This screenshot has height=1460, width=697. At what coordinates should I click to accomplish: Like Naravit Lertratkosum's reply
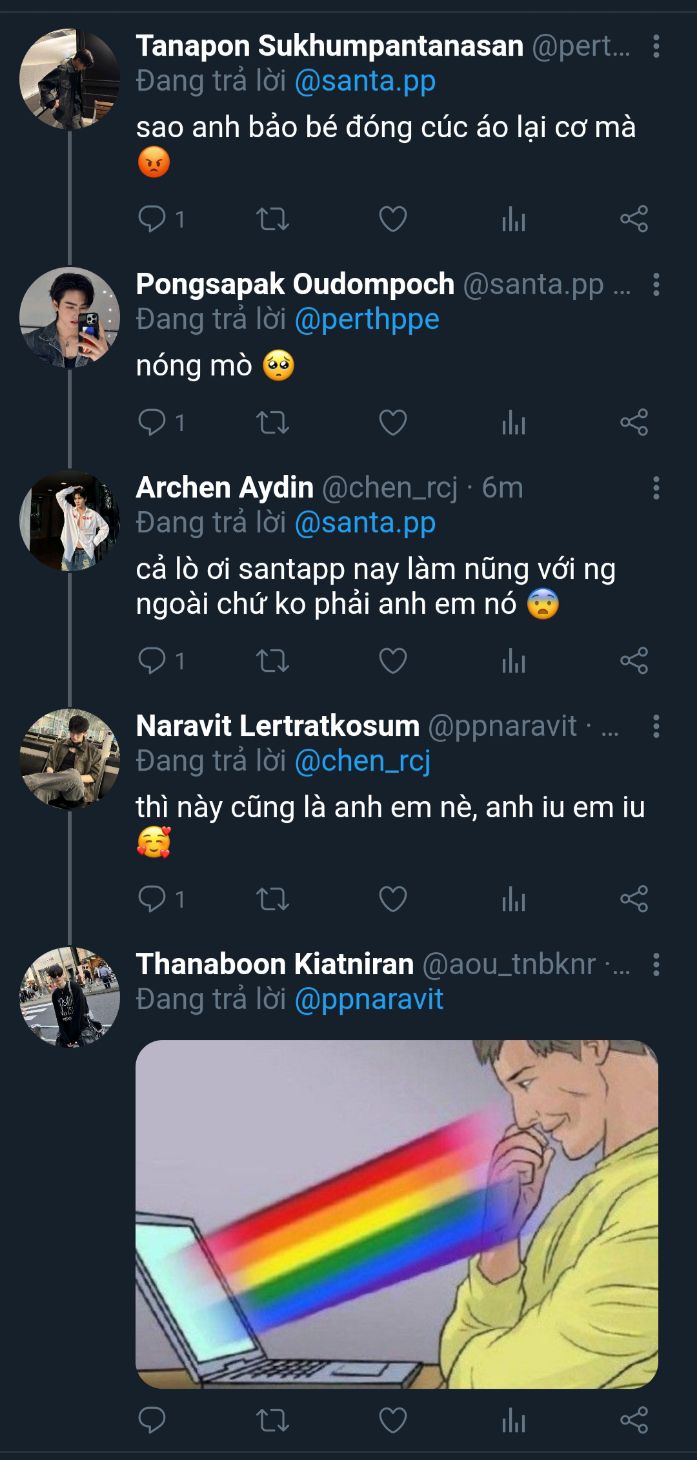tap(393, 899)
